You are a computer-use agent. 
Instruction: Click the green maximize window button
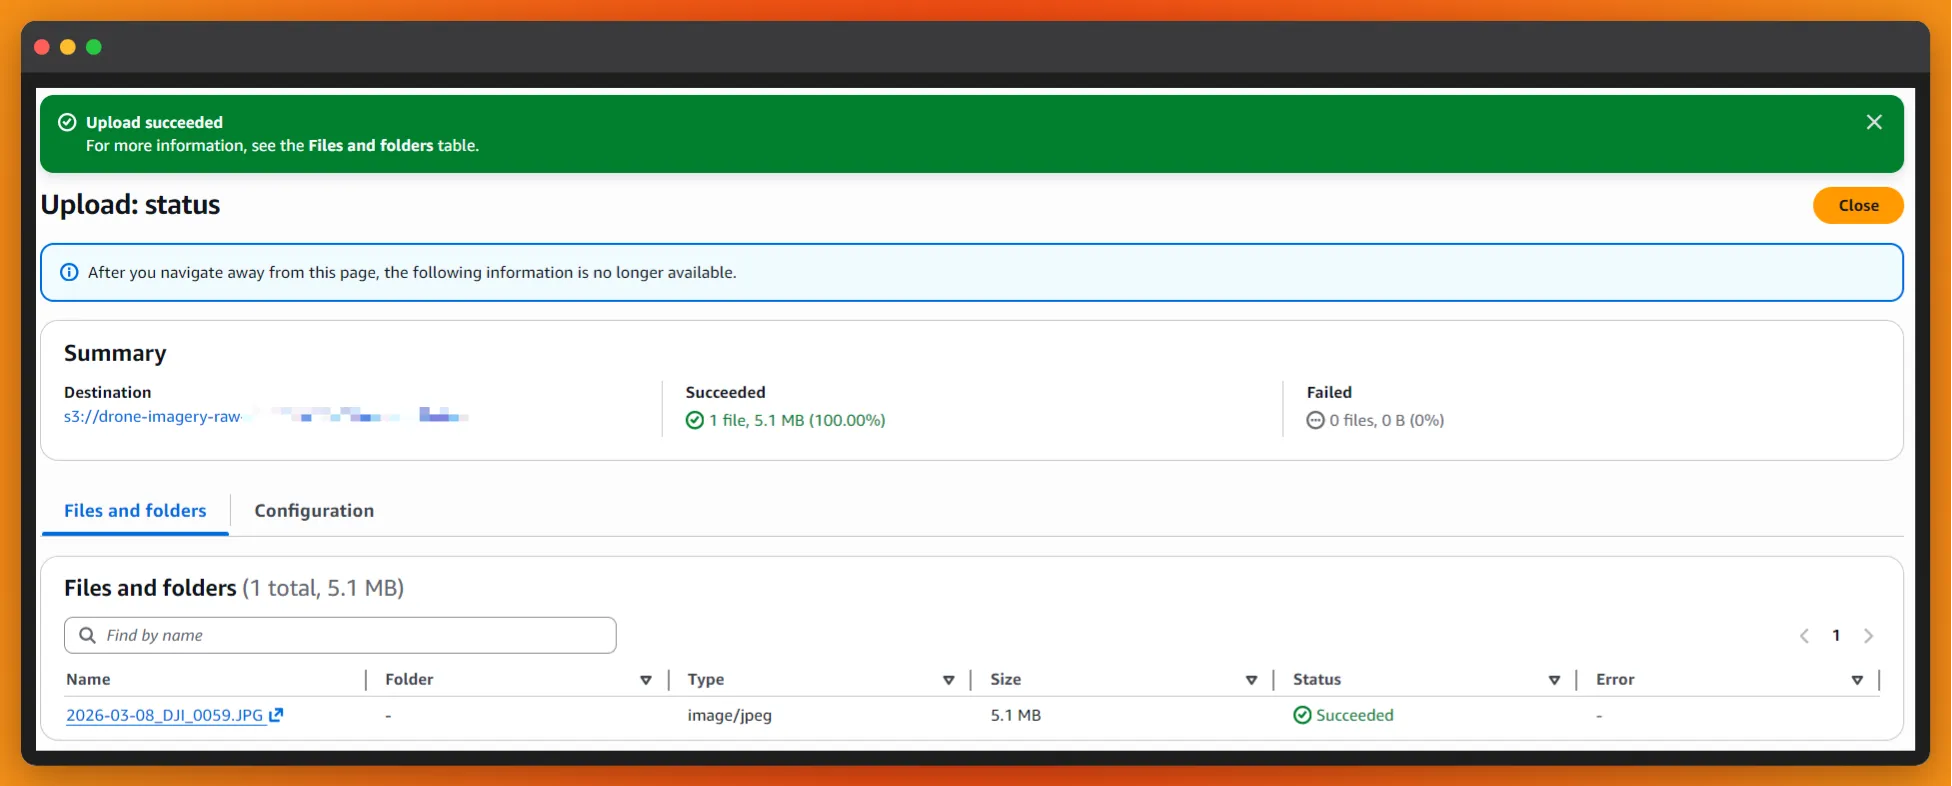[94, 47]
